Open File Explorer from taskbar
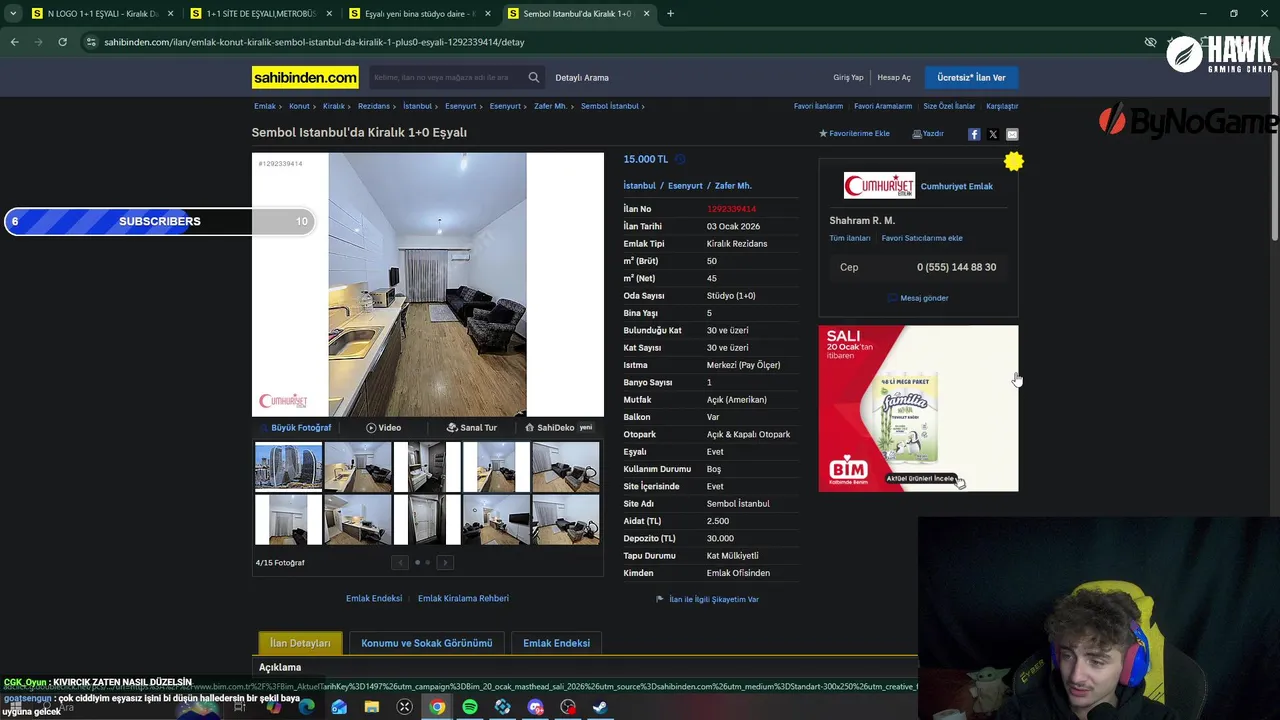Screen dimensions: 1280x720 coord(372,707)
